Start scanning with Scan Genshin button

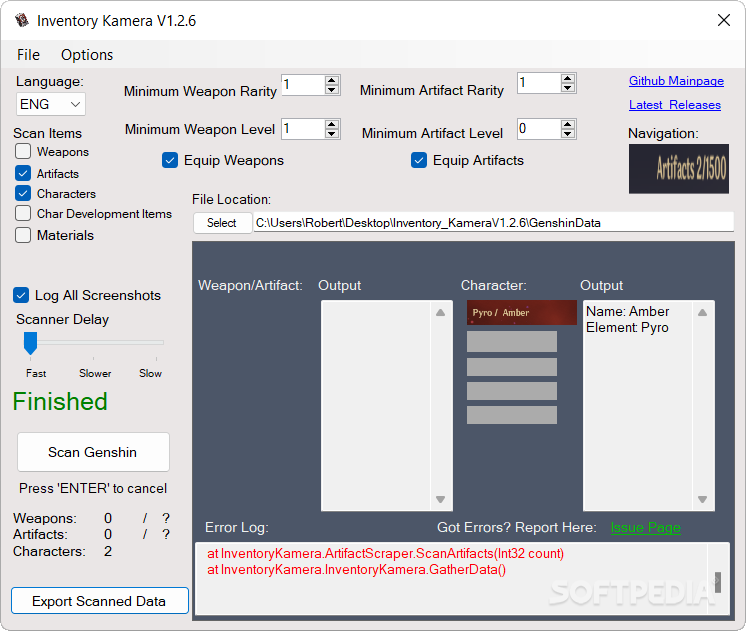click(93, 452)
